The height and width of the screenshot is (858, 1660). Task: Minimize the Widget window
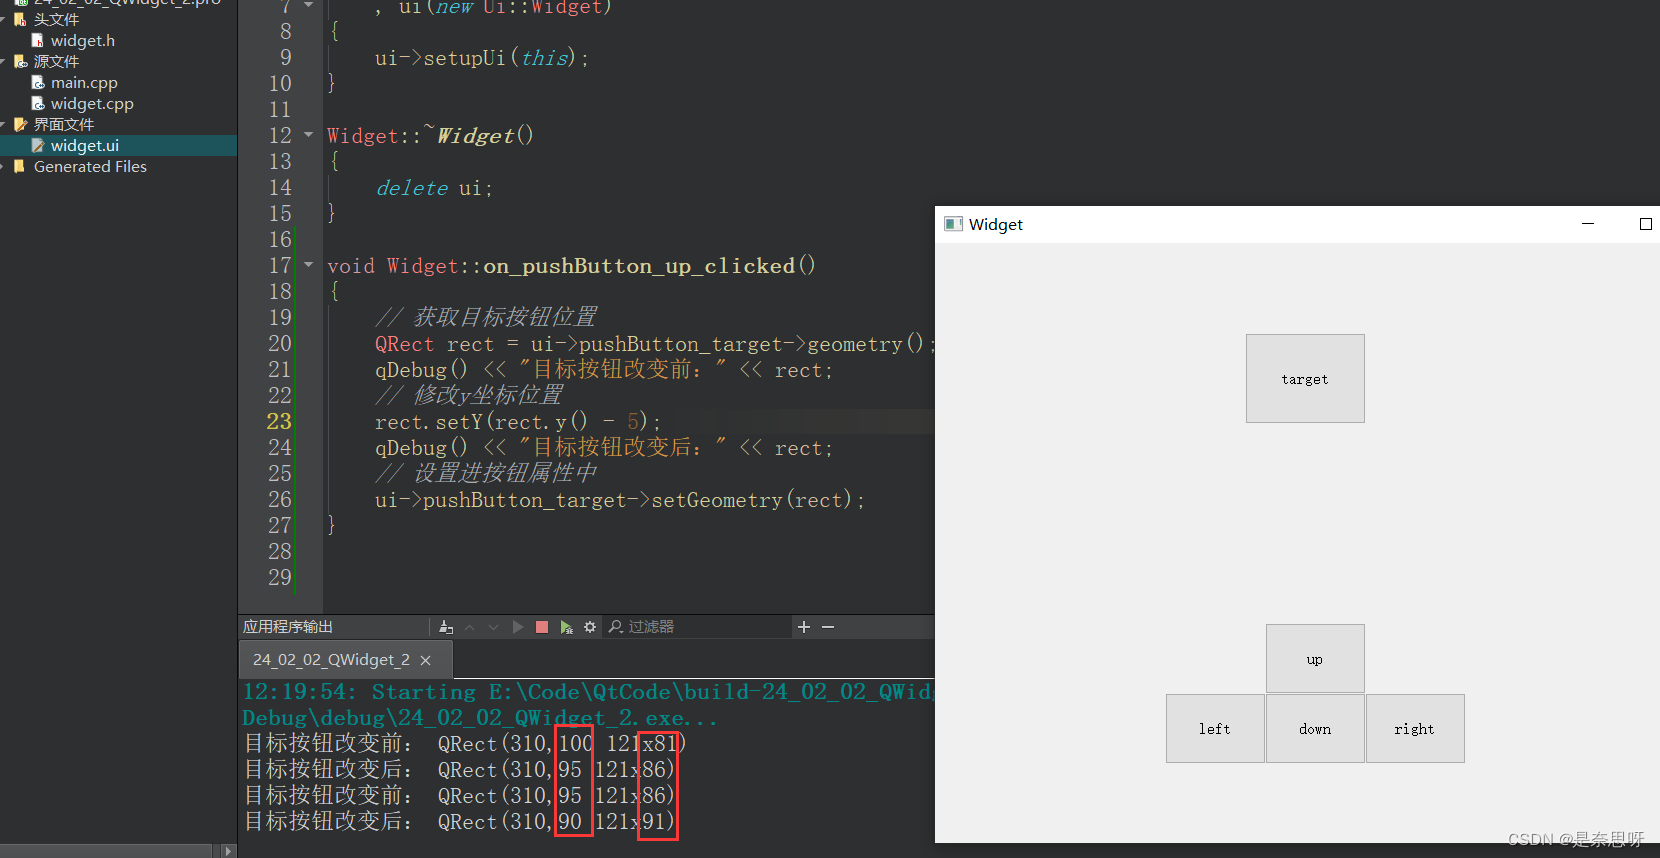(x=1588, y=224)
